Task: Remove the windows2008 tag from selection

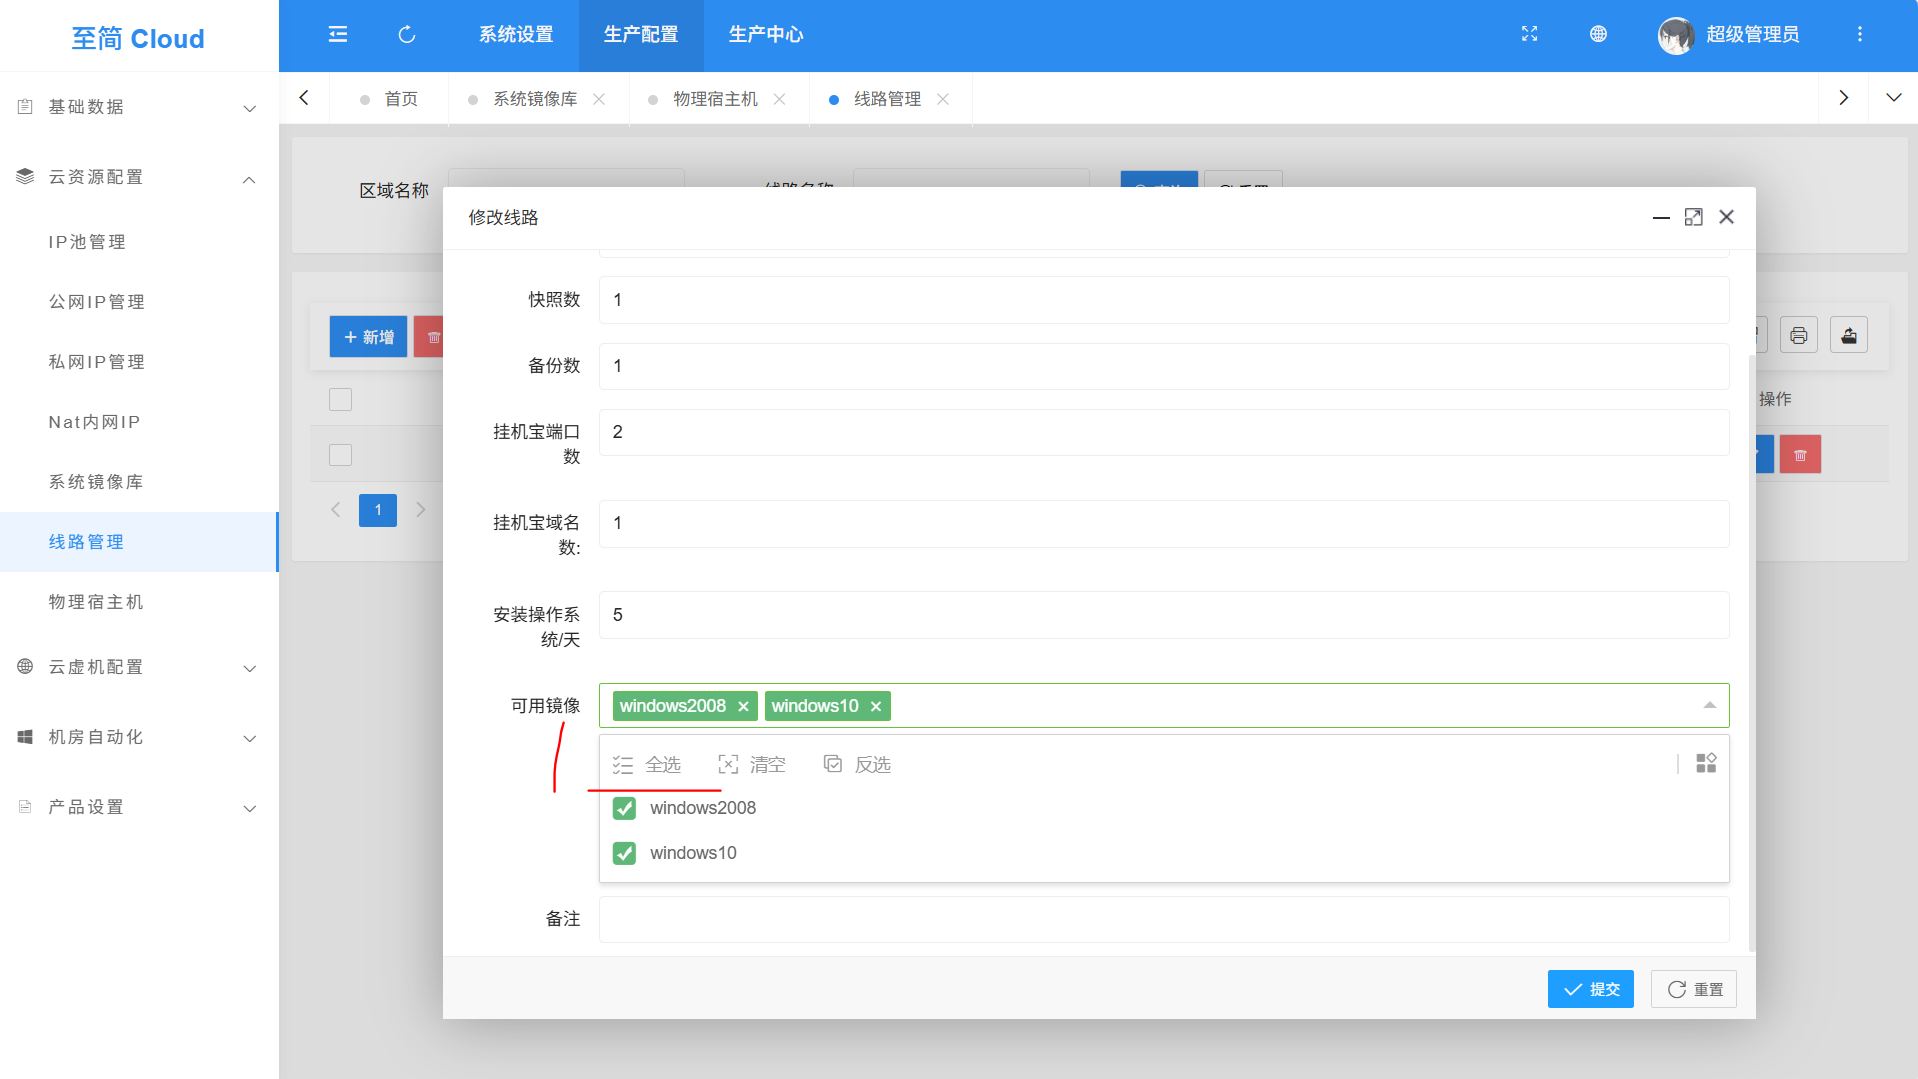Action: pyautogui.click(x=743, y=707)
